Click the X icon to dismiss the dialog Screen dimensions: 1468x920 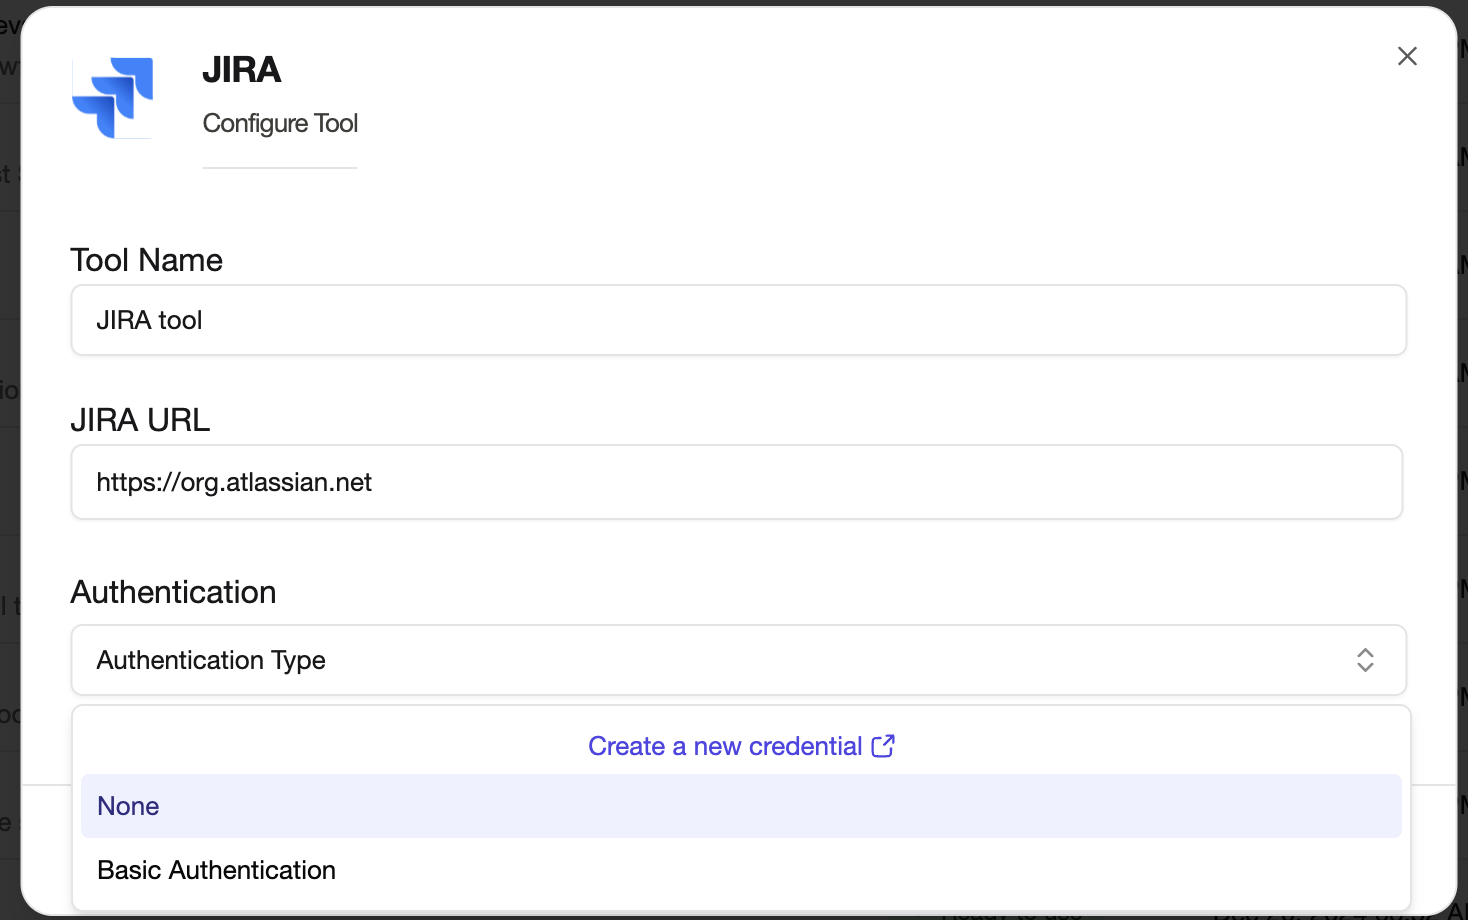(1407, 56)
